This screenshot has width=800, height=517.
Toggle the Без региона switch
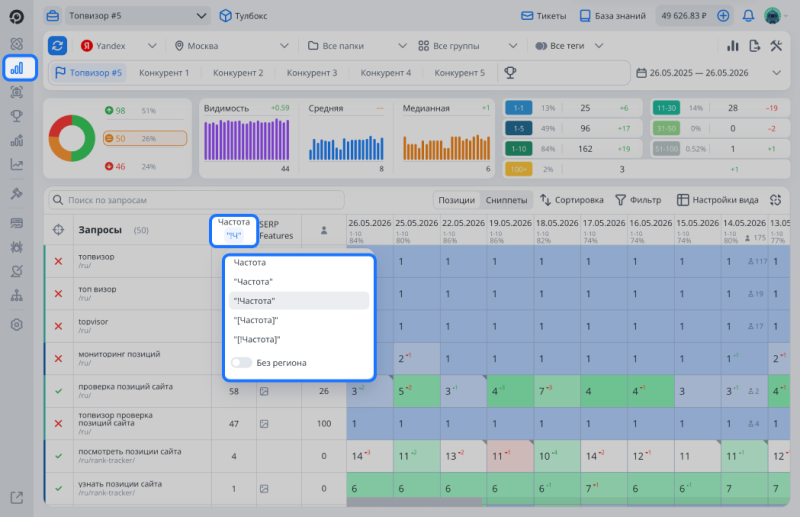click(x=241, y=362)
